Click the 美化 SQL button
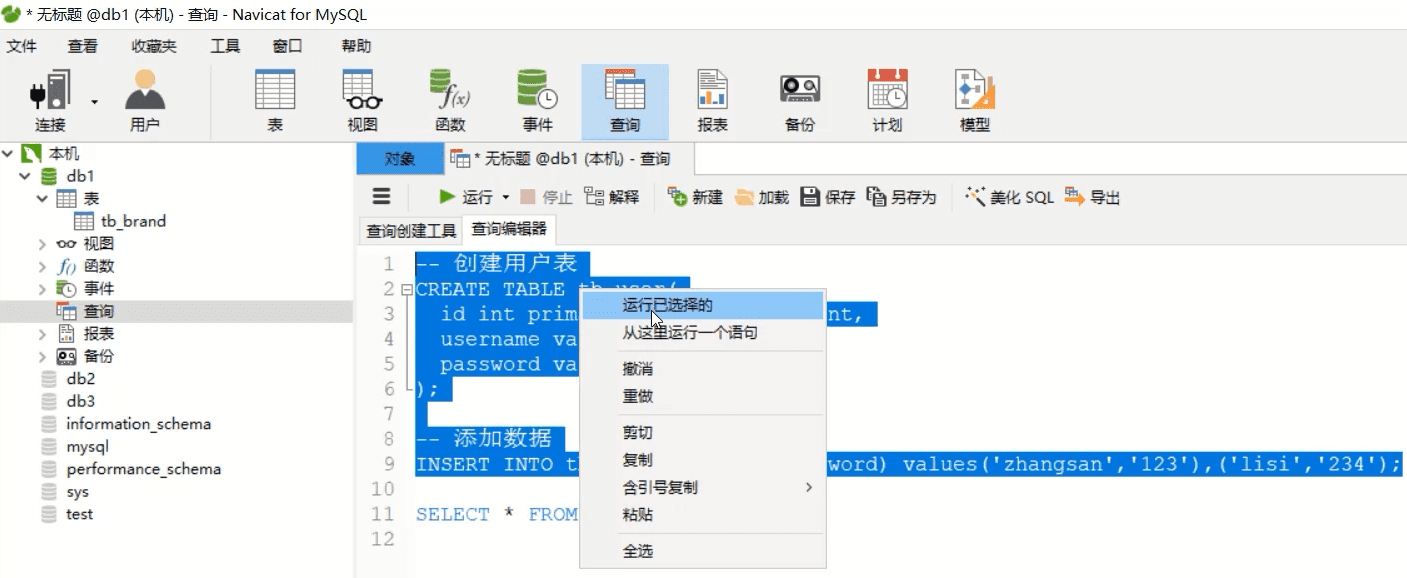1407x578 pixels. pyautogui.click(x=1009, y=198)
